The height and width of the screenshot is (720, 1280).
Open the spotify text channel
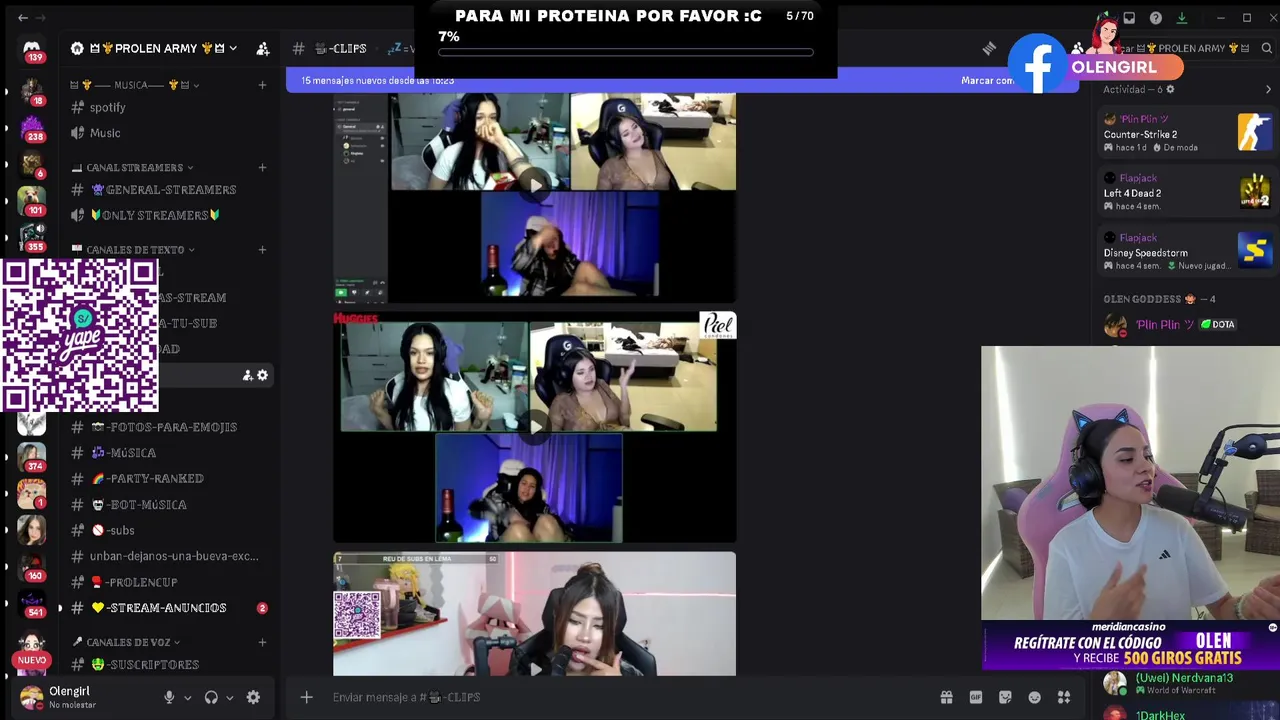tap(168, 107)
